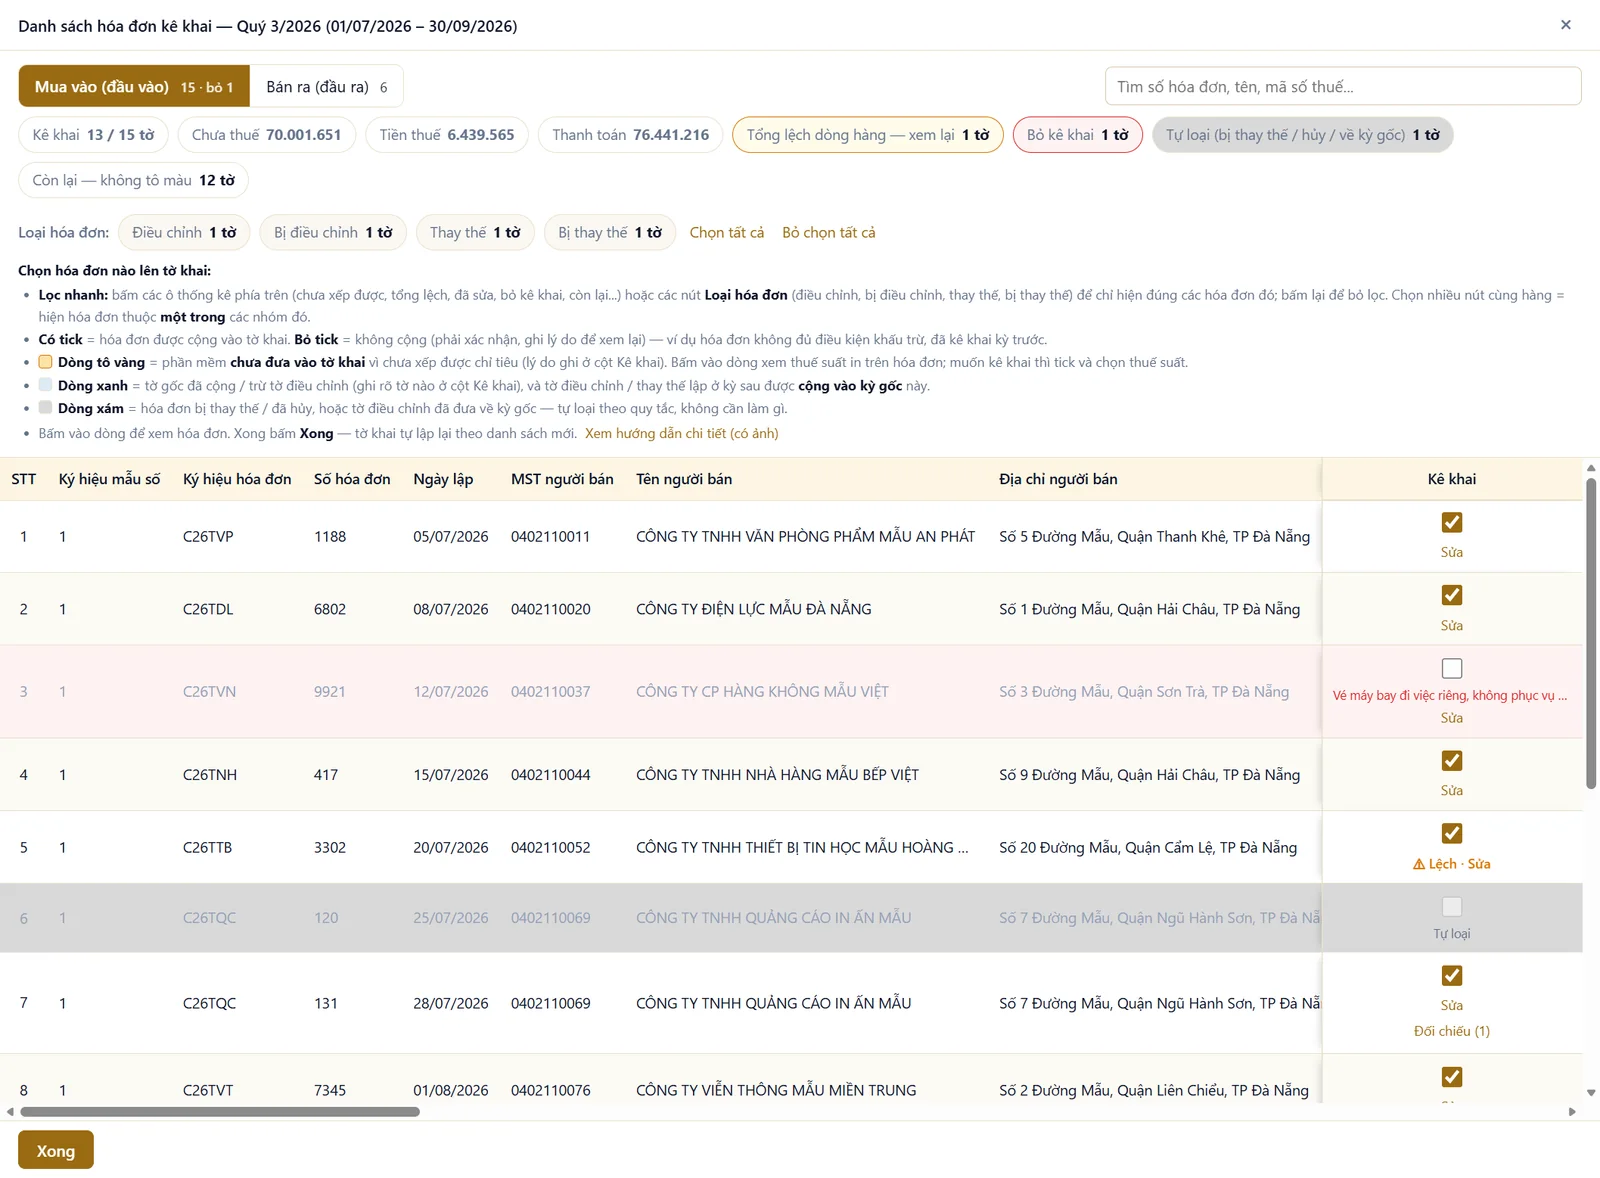The height and width of the screenshot is (1178, 1600).
Task: Click the Xong button
Action: 56,1150
